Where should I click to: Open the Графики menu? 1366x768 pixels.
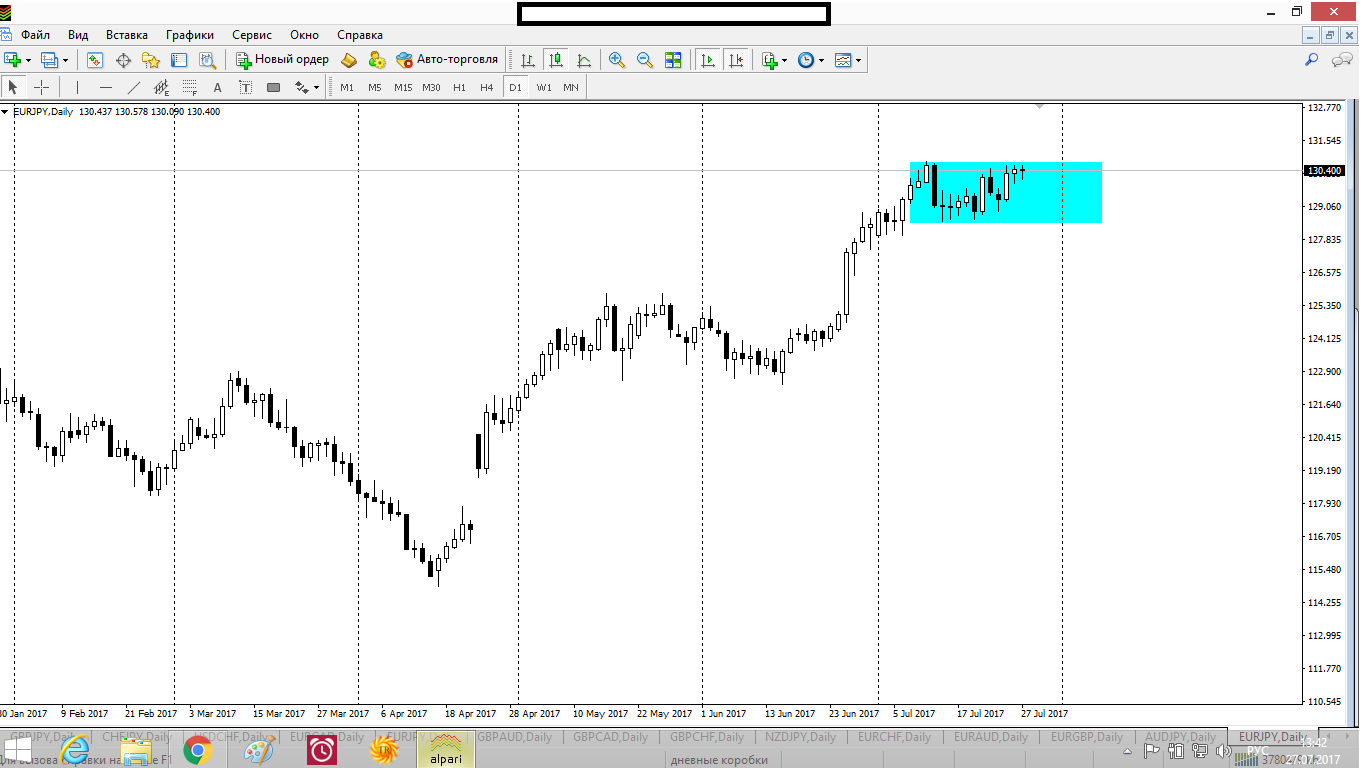pyautogui.click(x=190, y=35)
